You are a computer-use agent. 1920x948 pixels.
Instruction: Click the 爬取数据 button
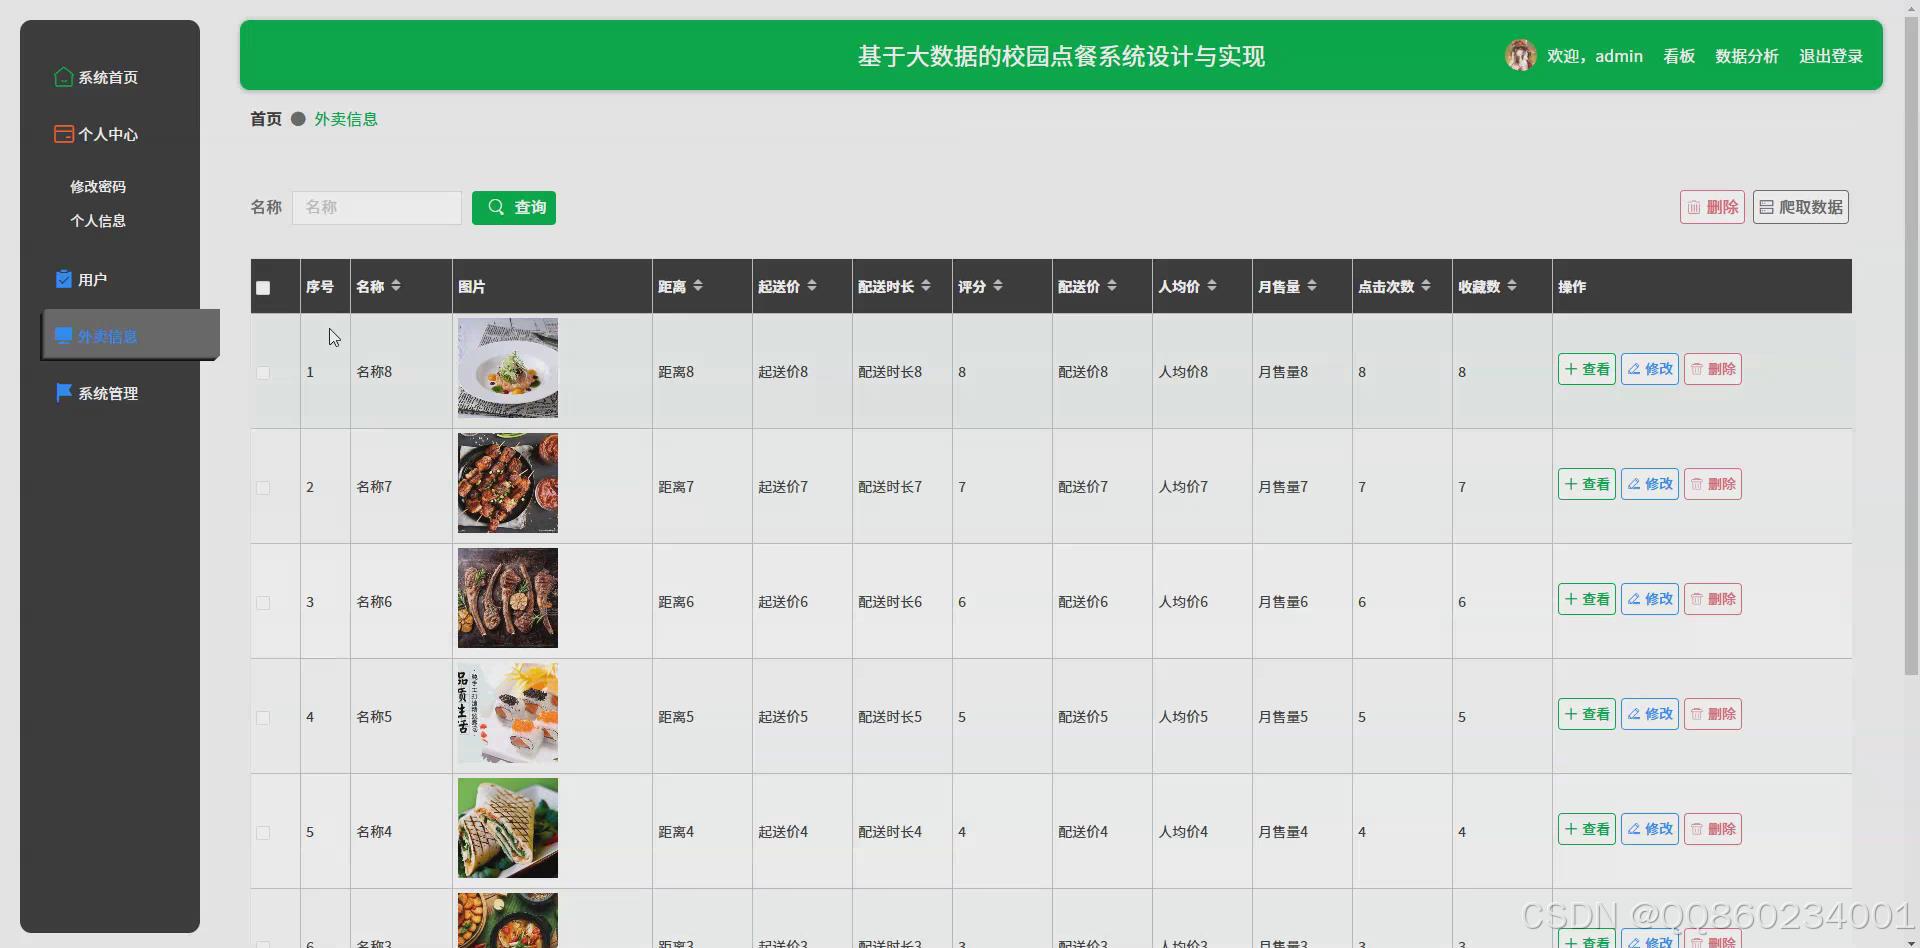(1801, 207)
